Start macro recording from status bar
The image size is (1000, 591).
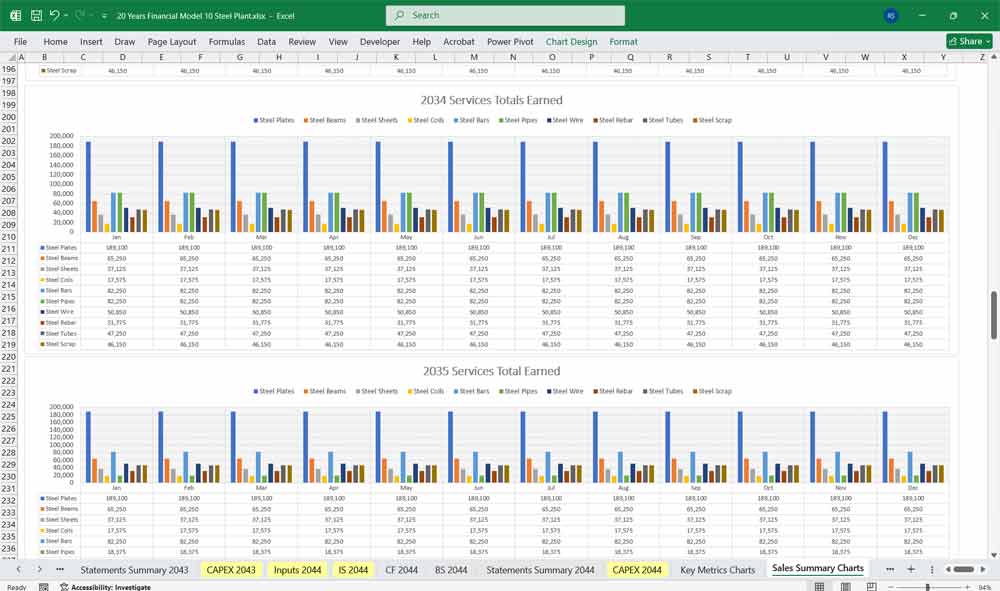[x=43, y=587]
